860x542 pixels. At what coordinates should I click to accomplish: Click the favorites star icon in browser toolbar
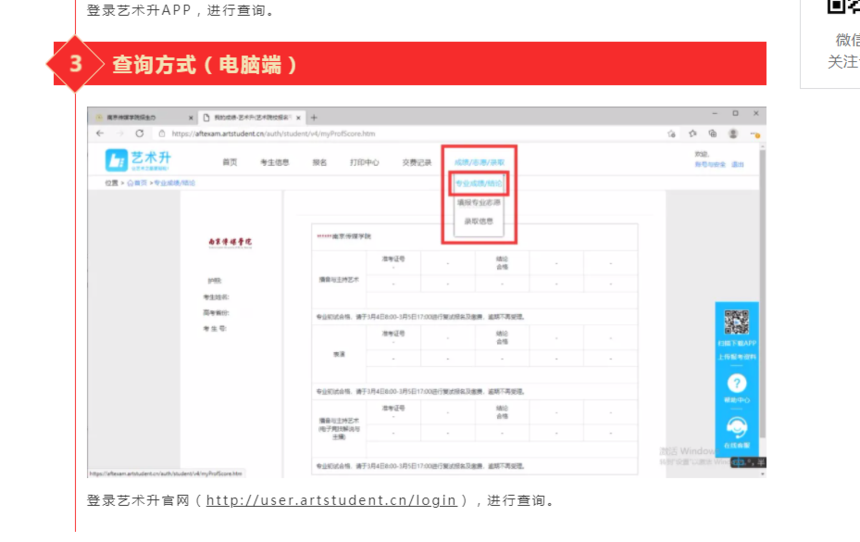(x=693, y=133)
